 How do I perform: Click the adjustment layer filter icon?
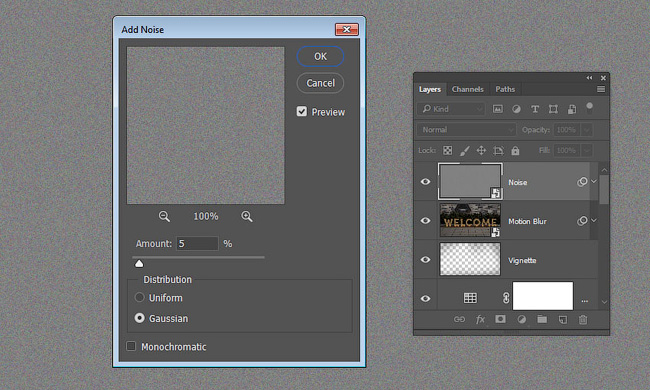(516, 109)
